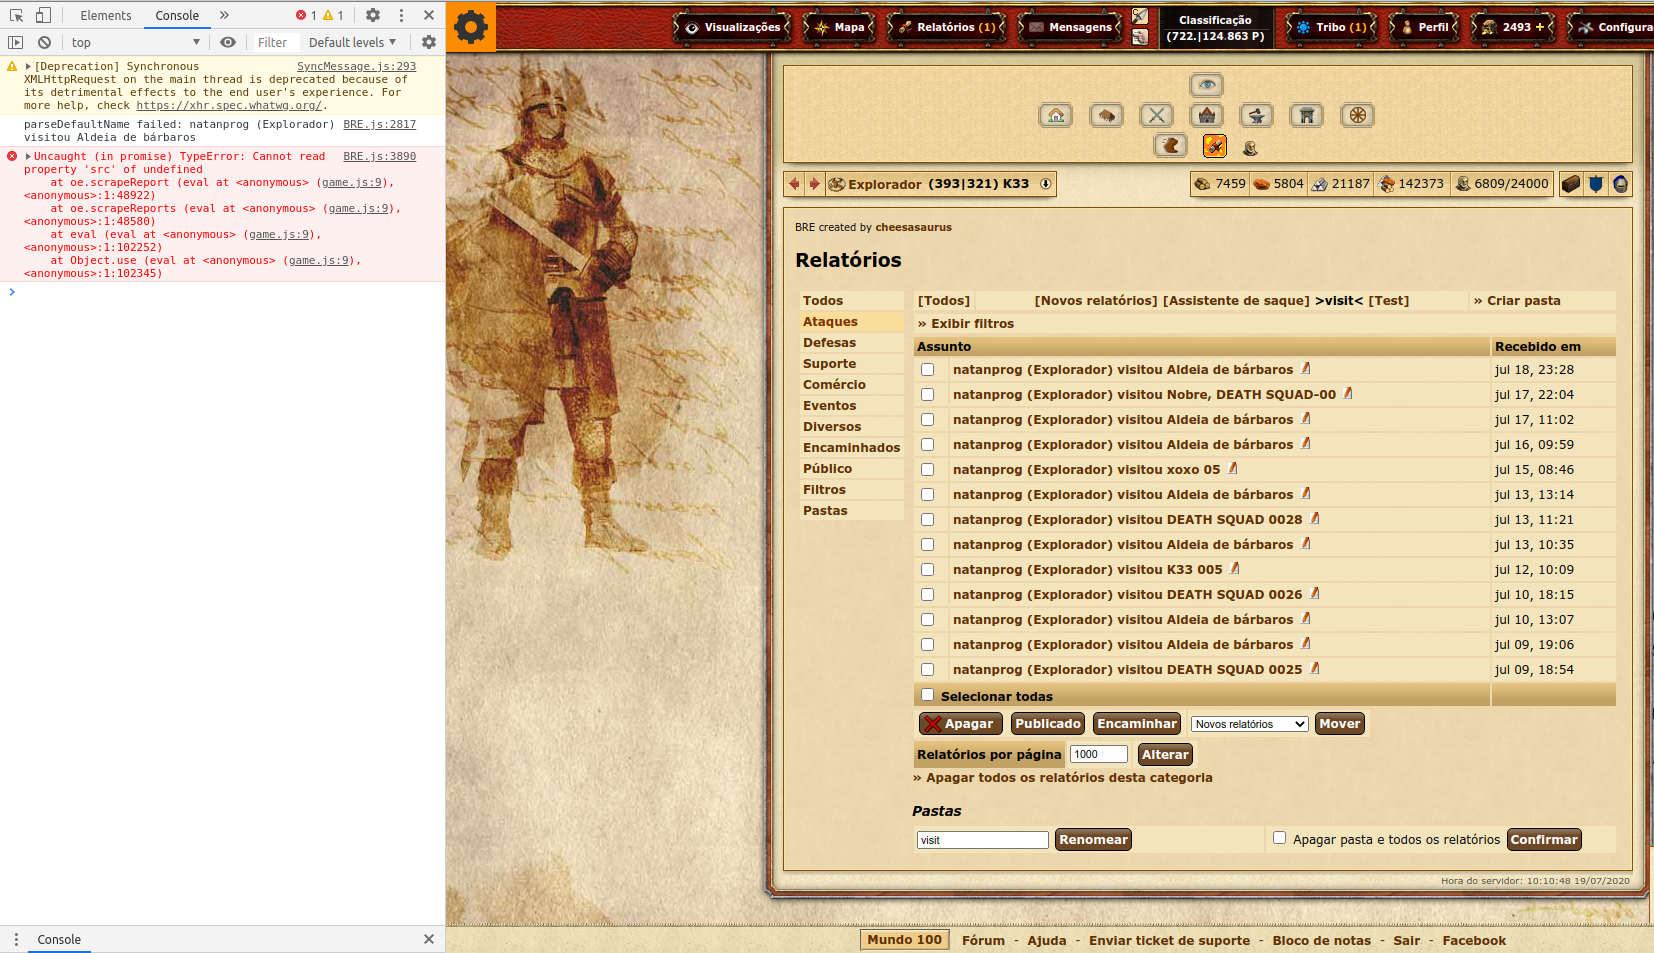Click the blue shield icon near resources
Screen dimensions: 1654x953
tap(1596, 184)
